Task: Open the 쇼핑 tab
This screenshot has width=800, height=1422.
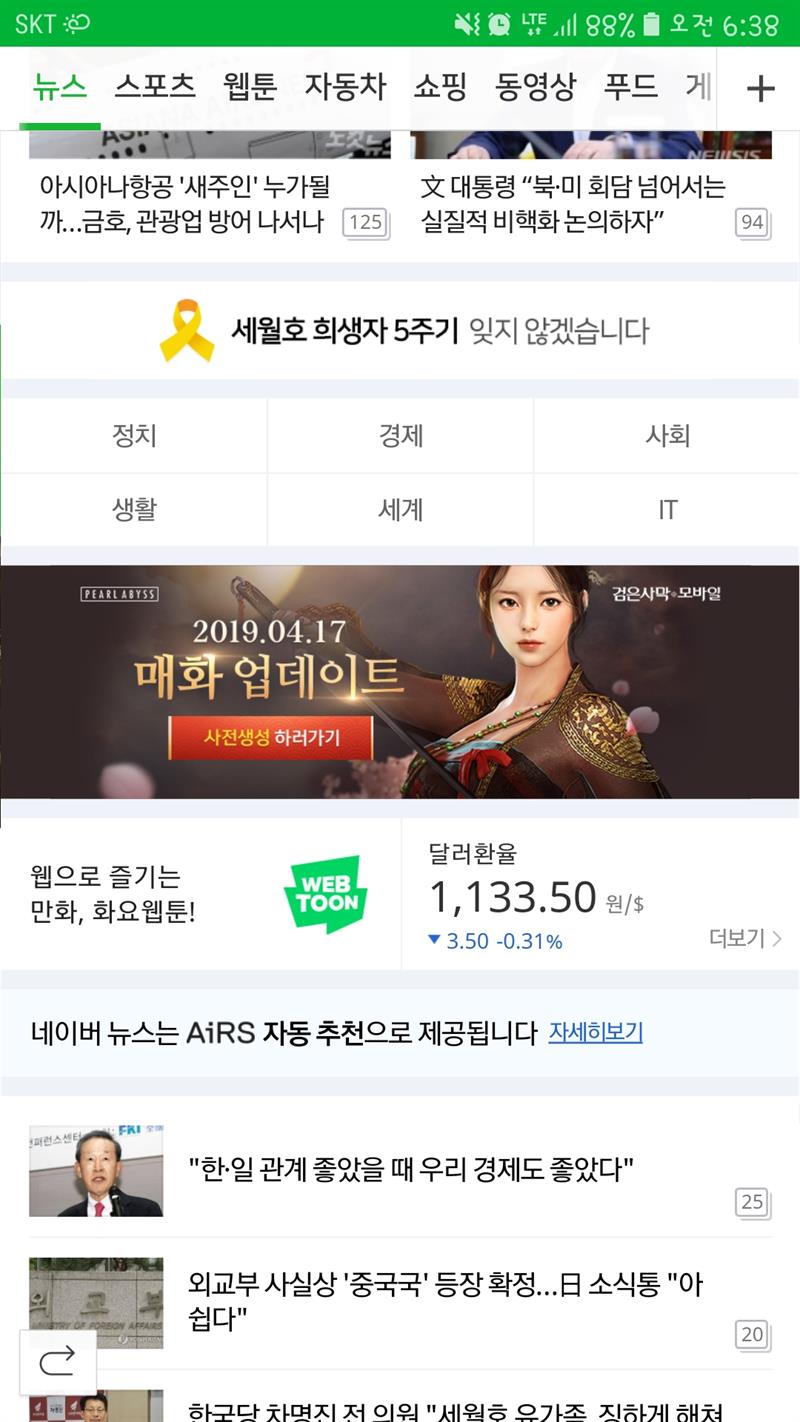Action: (x=440, y=87)
